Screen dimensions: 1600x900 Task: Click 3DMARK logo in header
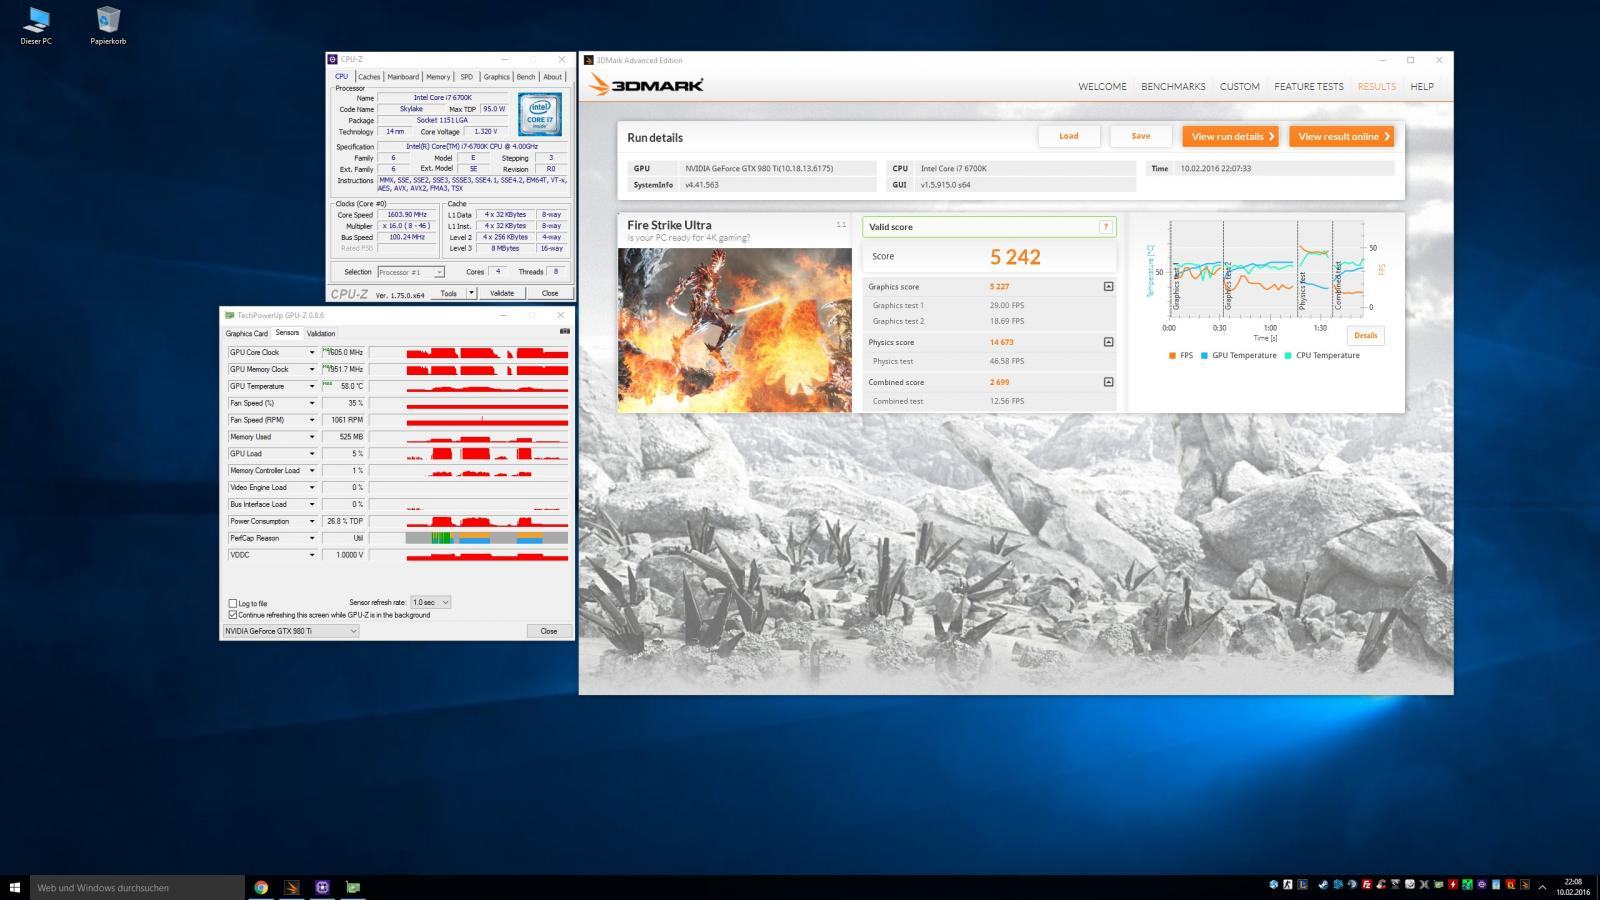pos(647,86)
